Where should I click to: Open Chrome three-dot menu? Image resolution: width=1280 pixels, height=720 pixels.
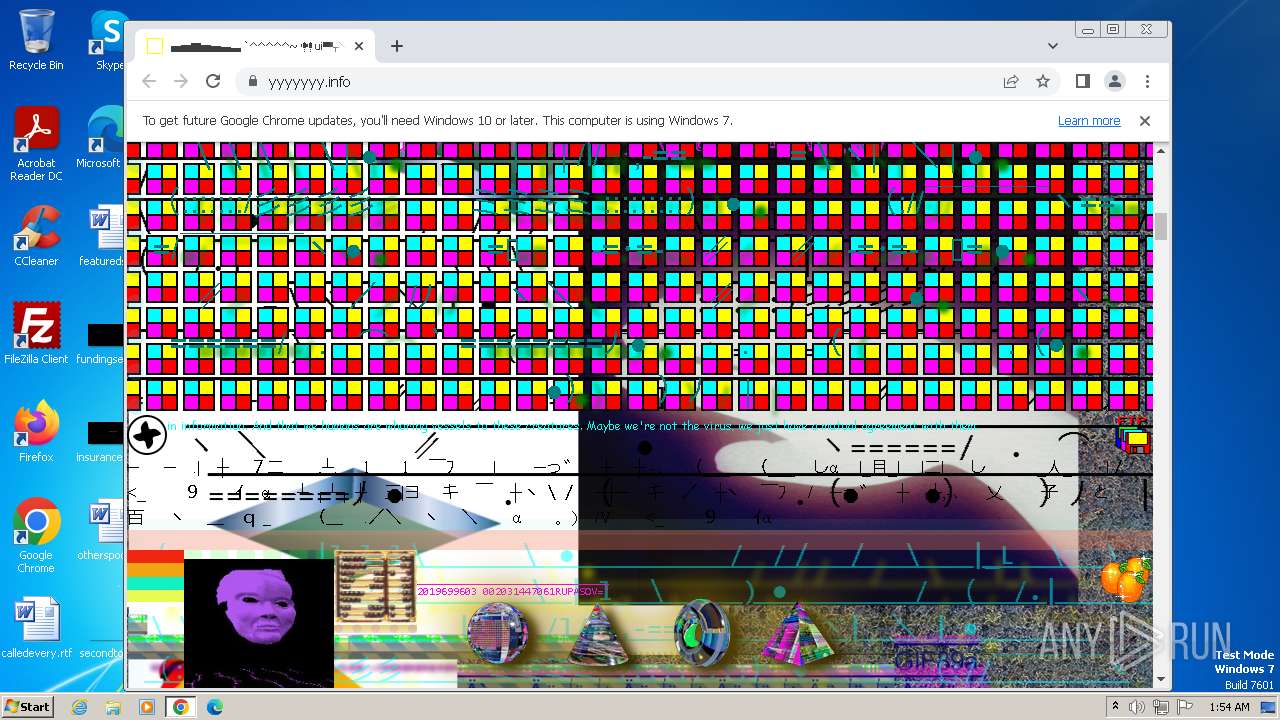click(x=1147, y=81)
